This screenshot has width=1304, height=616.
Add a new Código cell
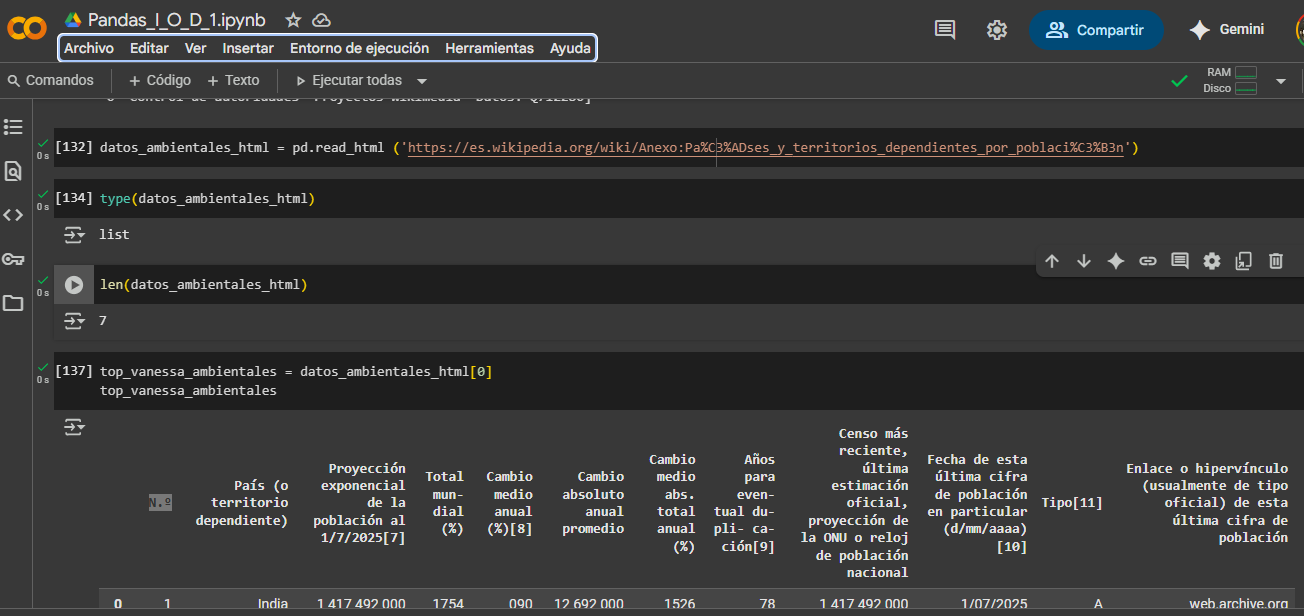[159, 80]
